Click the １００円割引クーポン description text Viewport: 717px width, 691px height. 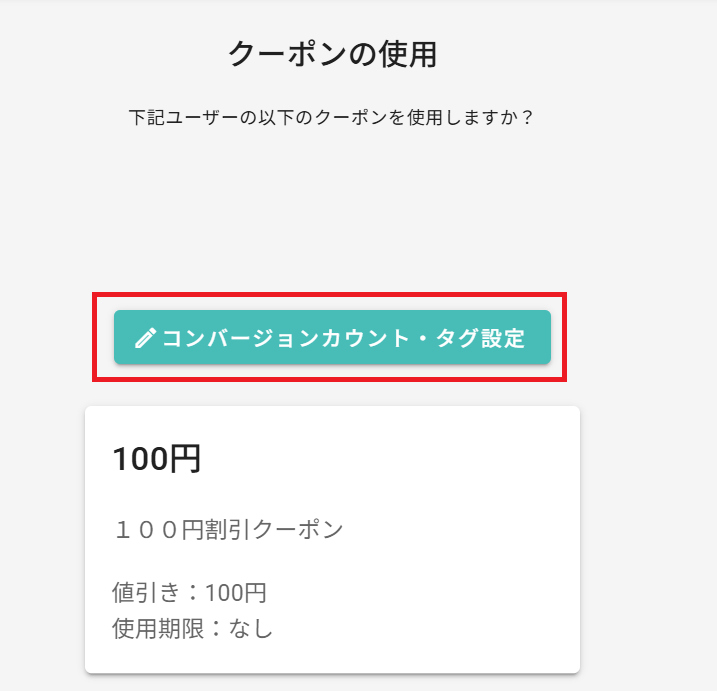click(x=228, y=529)
